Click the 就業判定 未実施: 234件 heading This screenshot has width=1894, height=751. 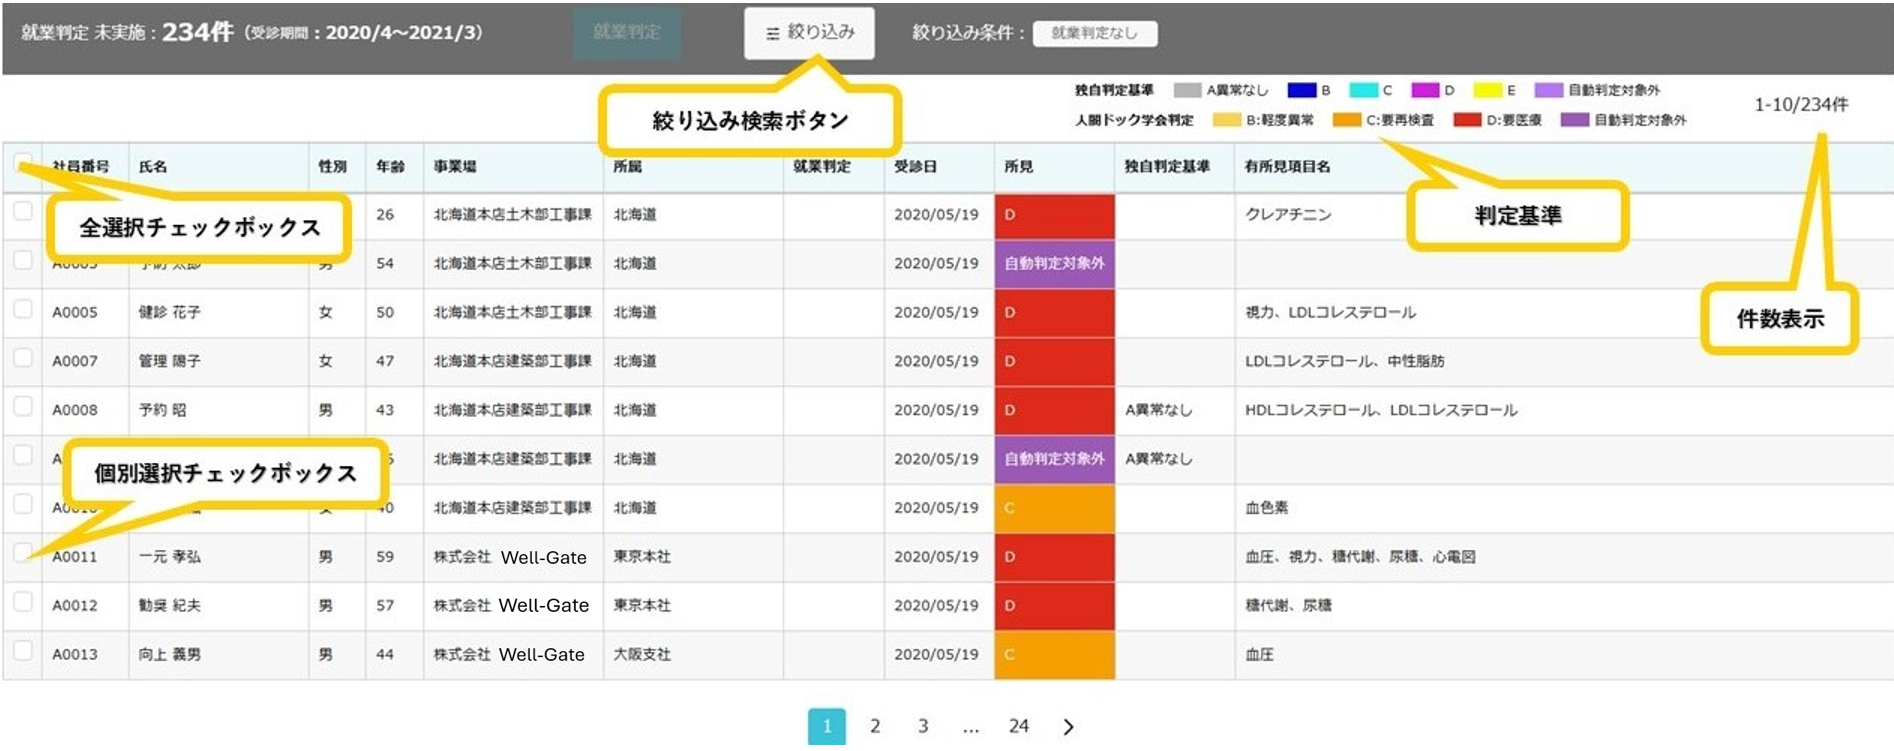coord(127,33)
